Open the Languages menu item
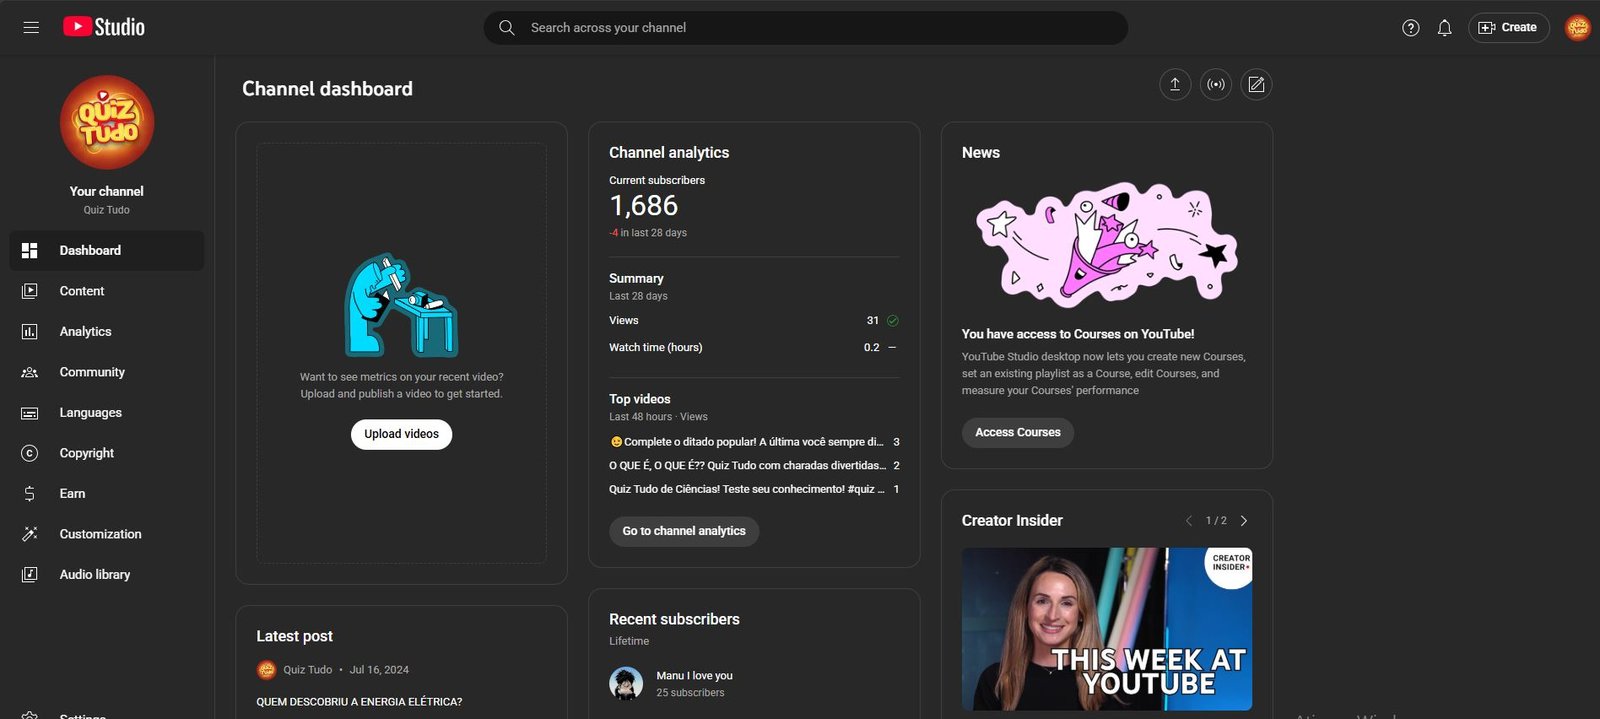The width and height of the screenshot is (1600, 719). pyautogui.click(x=107, y=413)
